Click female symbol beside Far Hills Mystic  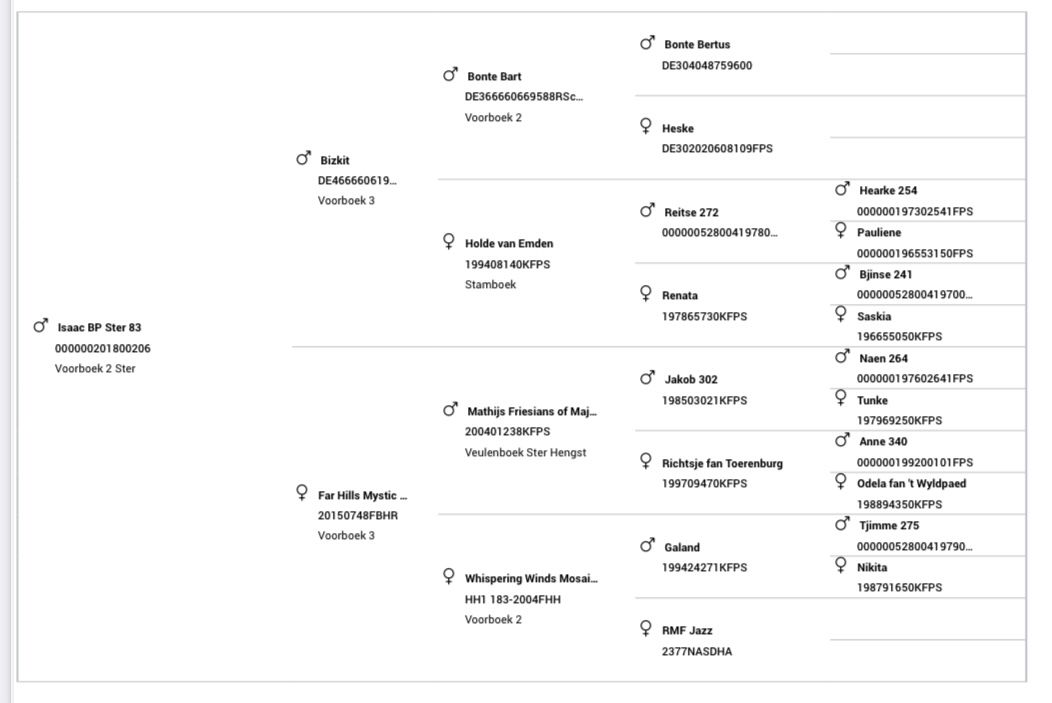302,493
